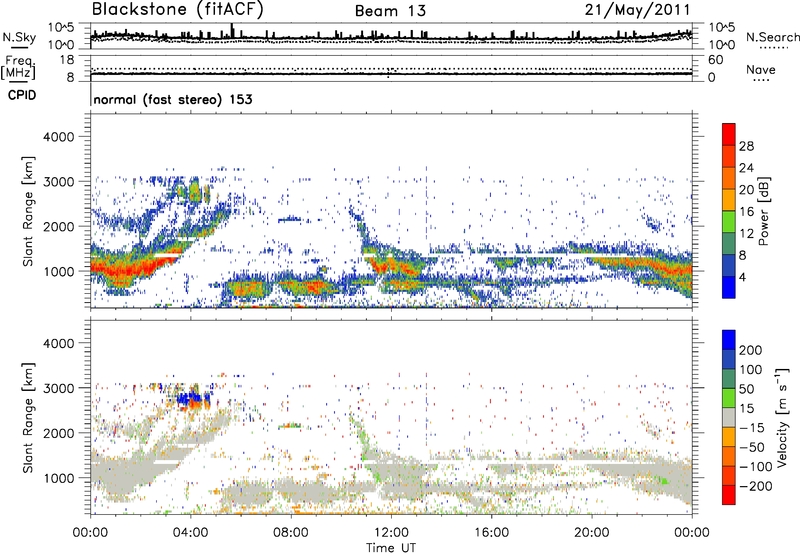This screenshot has height=554, width=800.
Task: Click the 'Slant Range [km]' label of the power panel
Action: tap(29, 211)
